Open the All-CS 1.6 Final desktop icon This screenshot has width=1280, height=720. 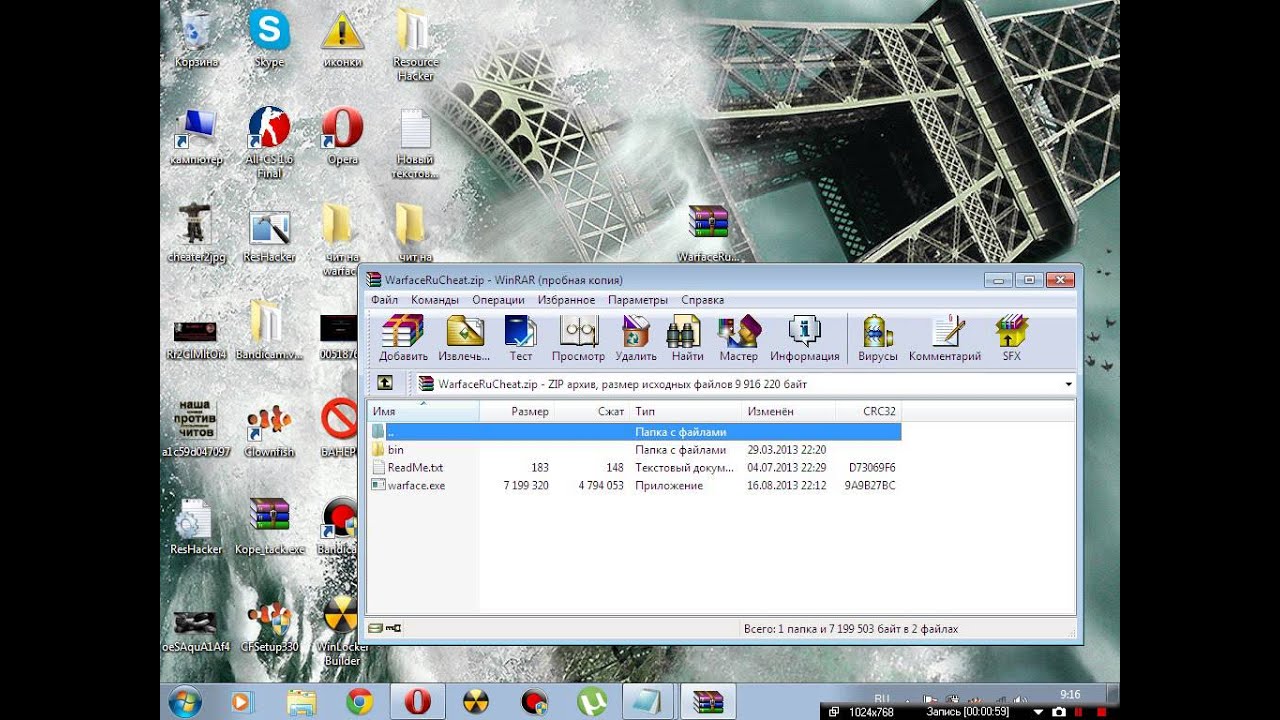click(x=269, y=142)
